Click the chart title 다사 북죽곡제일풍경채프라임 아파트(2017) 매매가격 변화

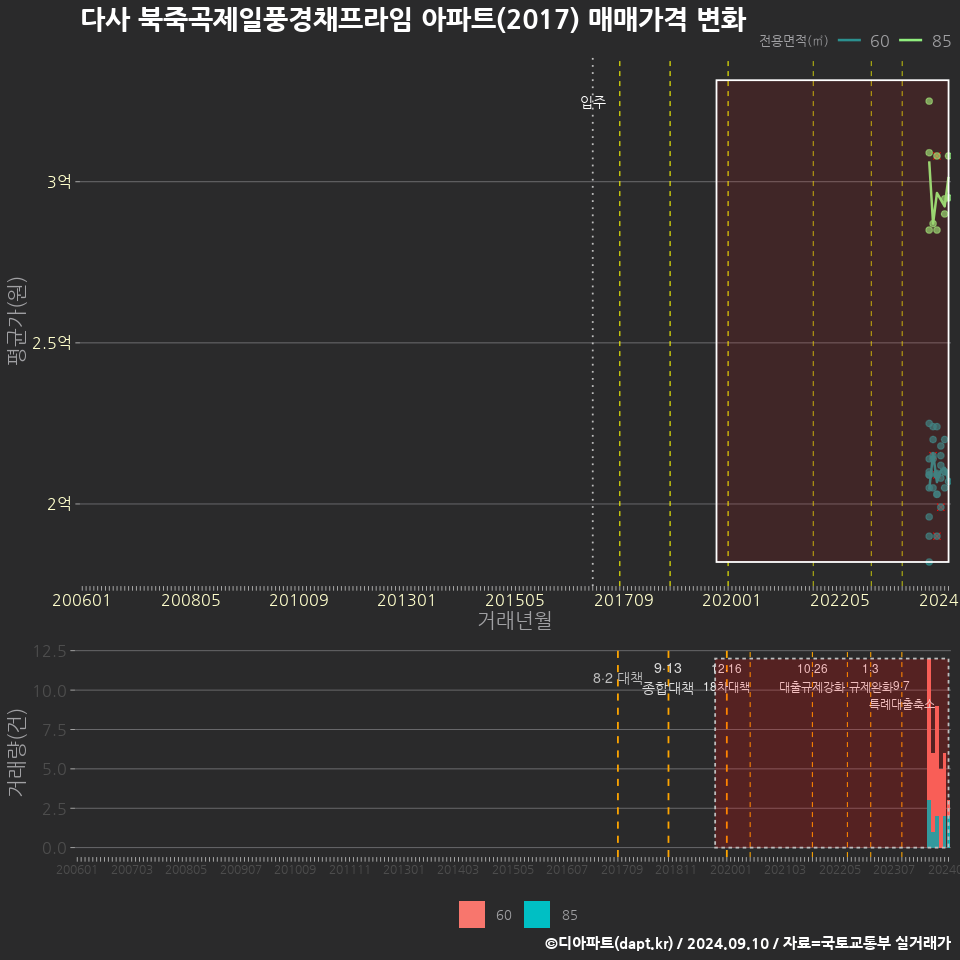[413, 20]
